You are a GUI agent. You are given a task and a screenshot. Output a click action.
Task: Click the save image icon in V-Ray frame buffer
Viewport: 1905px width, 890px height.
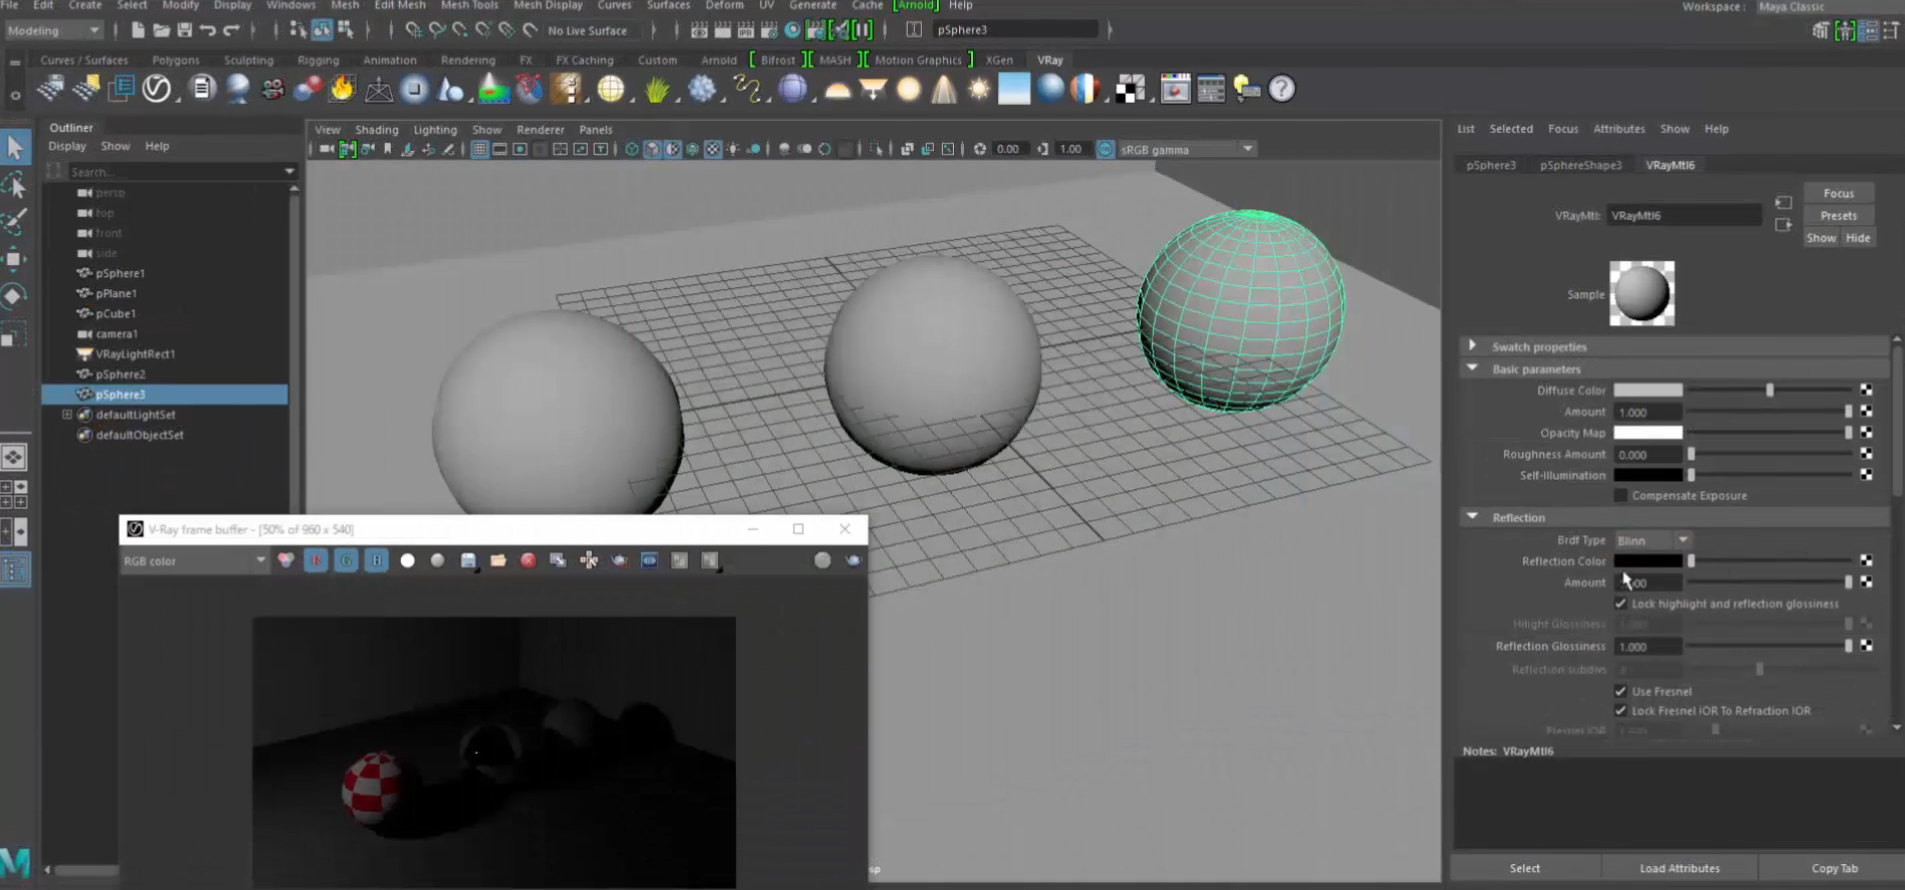[x=468, y=561]
